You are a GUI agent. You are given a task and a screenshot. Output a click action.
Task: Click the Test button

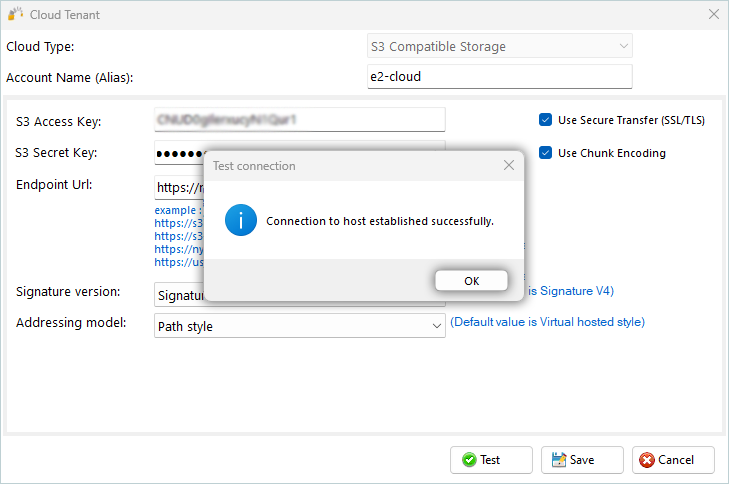(491, 460)
